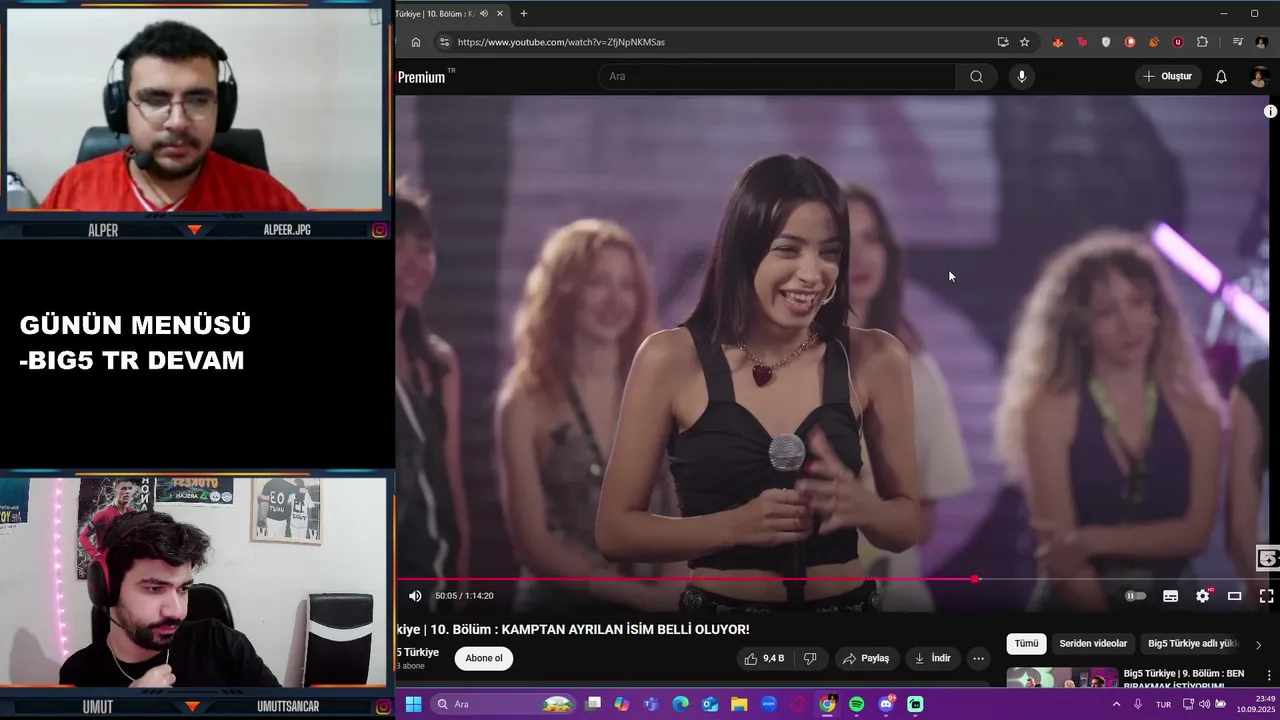Click the İndir download button
The image size is (1280, 720).
coord(932,658)
